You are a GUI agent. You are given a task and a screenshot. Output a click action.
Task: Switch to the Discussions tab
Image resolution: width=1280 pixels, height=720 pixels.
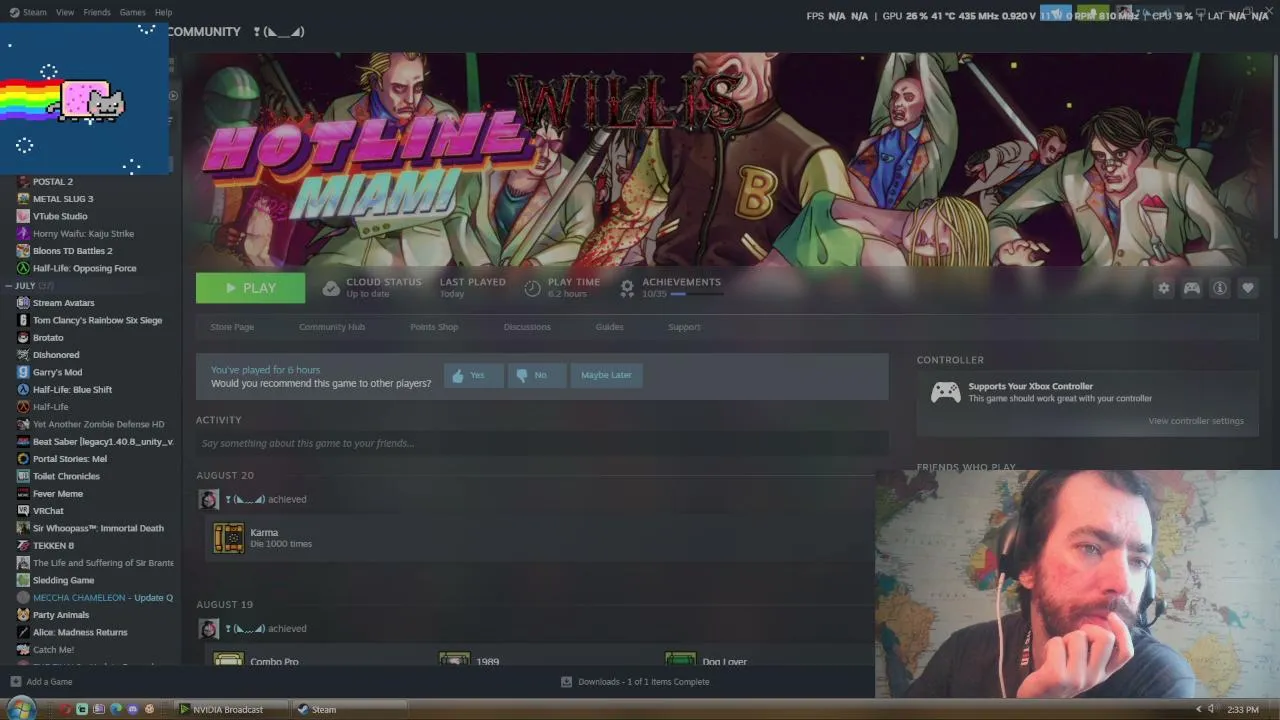(527, 327)
